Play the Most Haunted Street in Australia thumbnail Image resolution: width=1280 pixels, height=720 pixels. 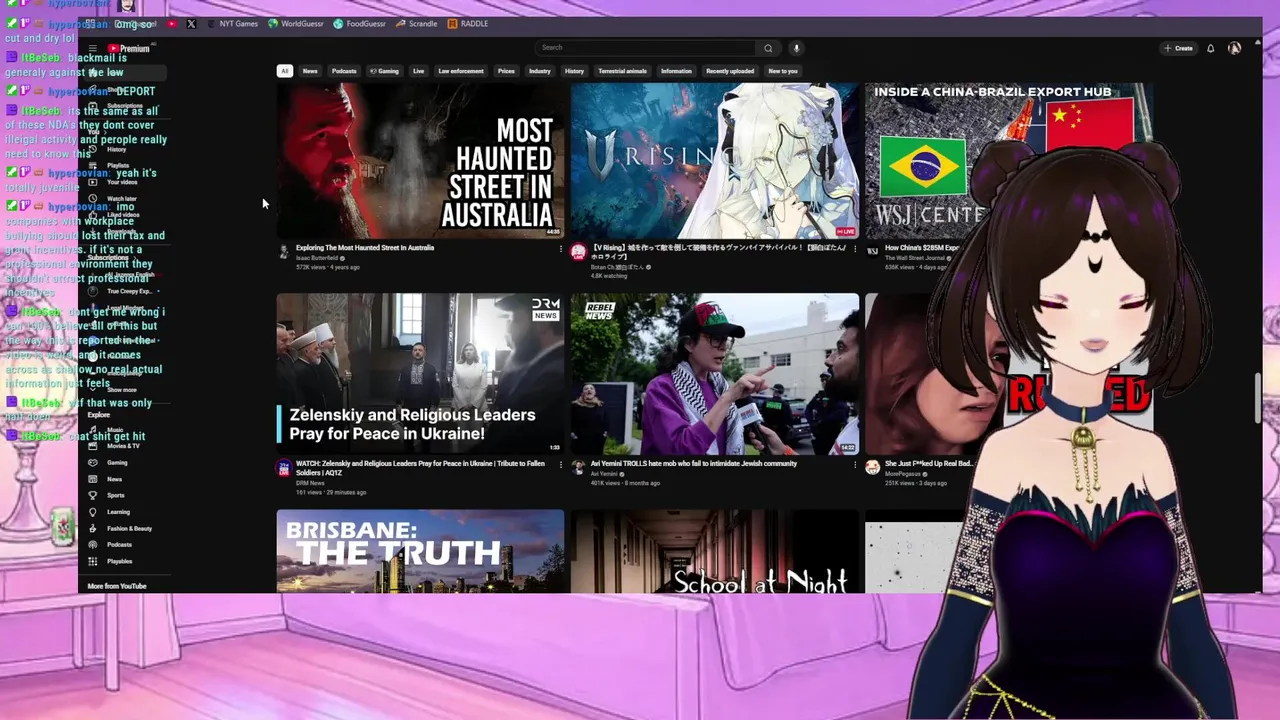pos(420,161)
